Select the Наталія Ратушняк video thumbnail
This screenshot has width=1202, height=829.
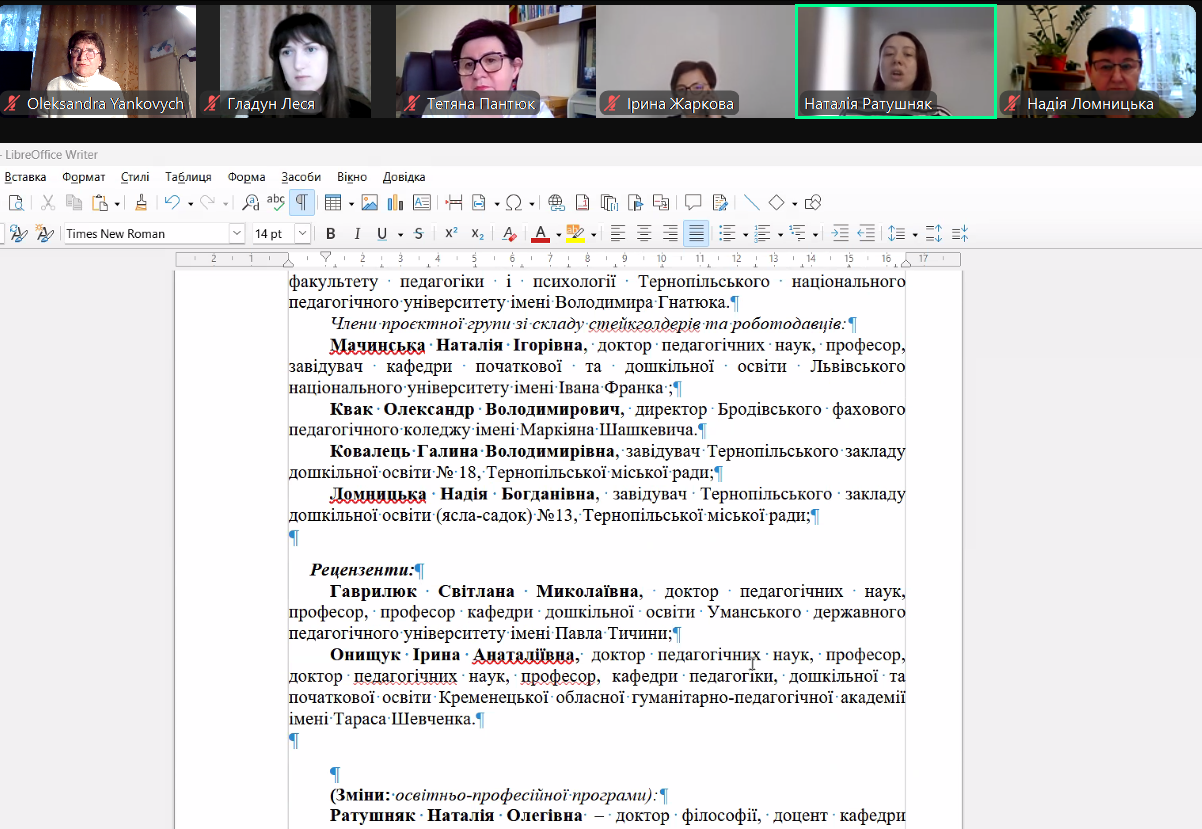[x=895, y=60]
